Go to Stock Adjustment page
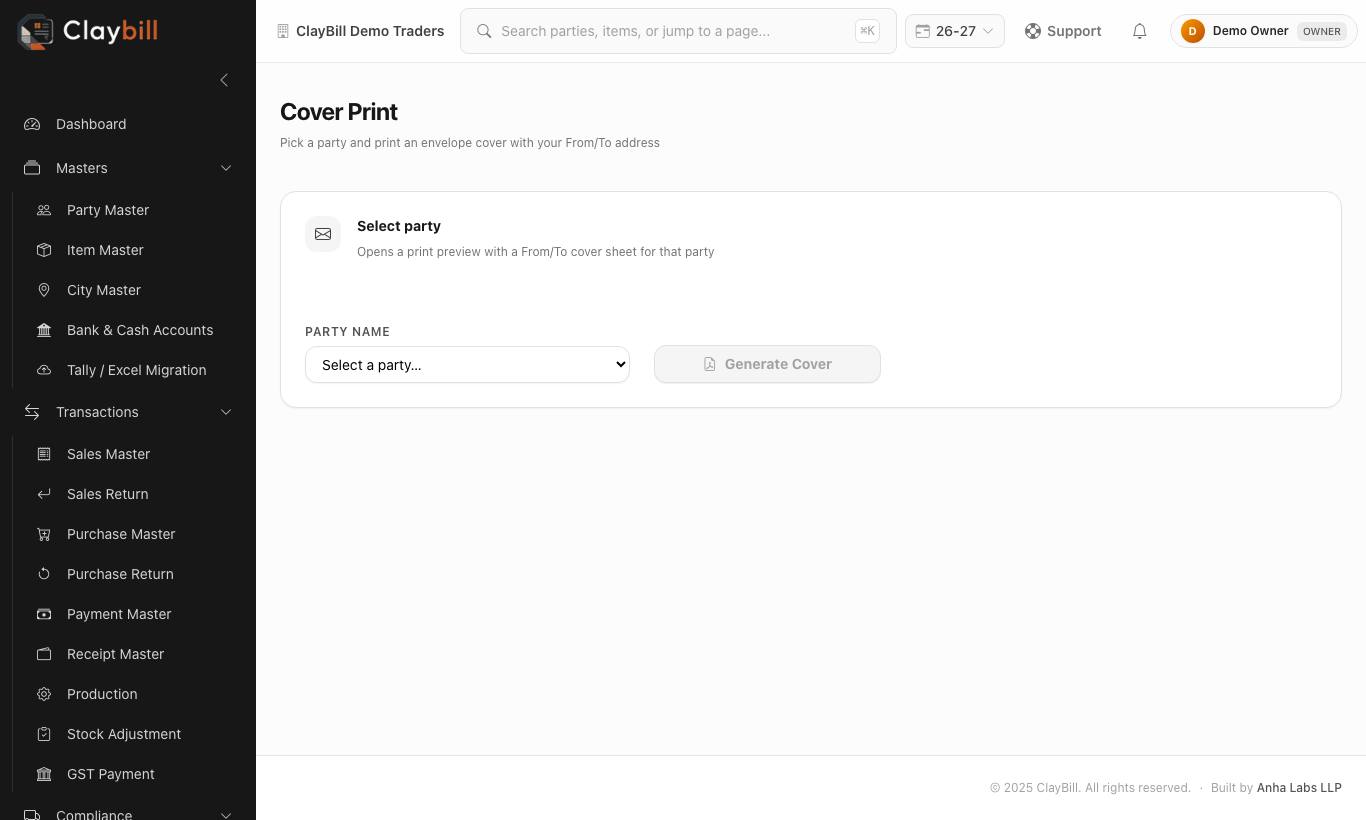 pyautogui.click(x=133, y=734)
